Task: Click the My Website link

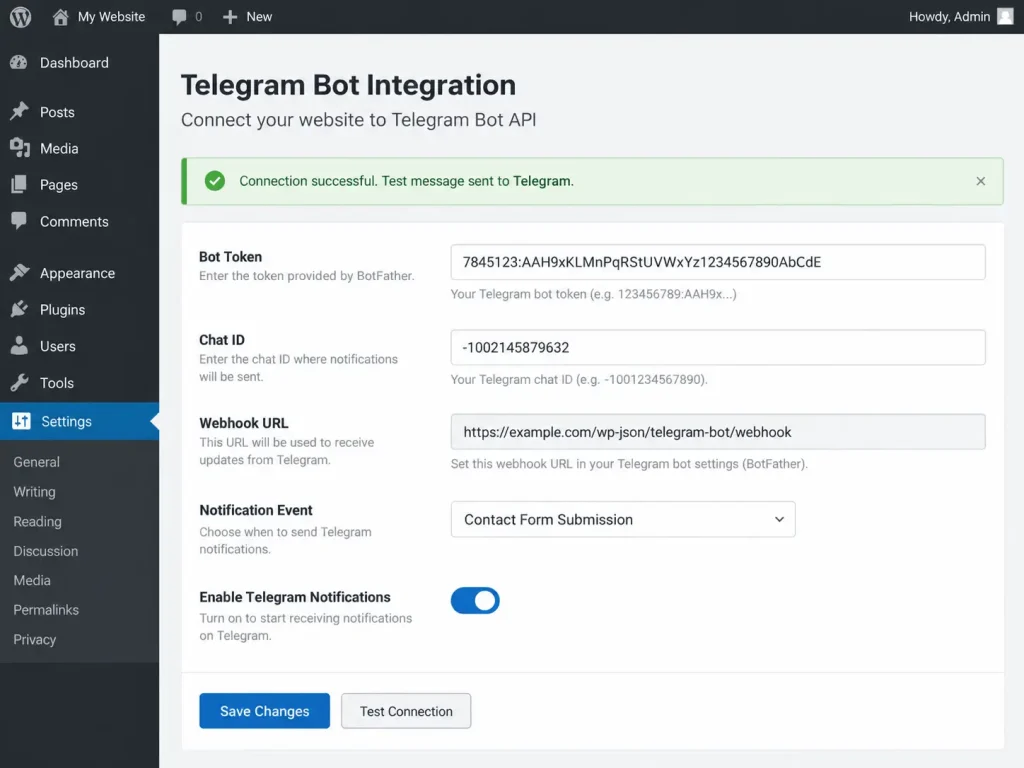Action: coord(111,17)
